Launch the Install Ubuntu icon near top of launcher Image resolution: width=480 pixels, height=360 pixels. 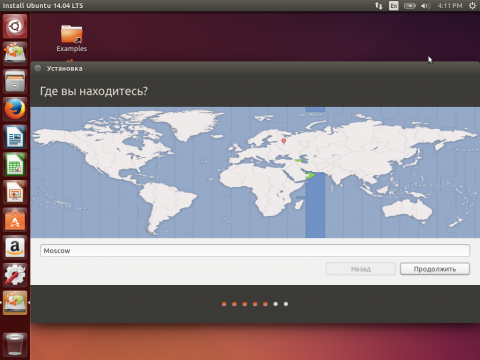pos(15,53)
